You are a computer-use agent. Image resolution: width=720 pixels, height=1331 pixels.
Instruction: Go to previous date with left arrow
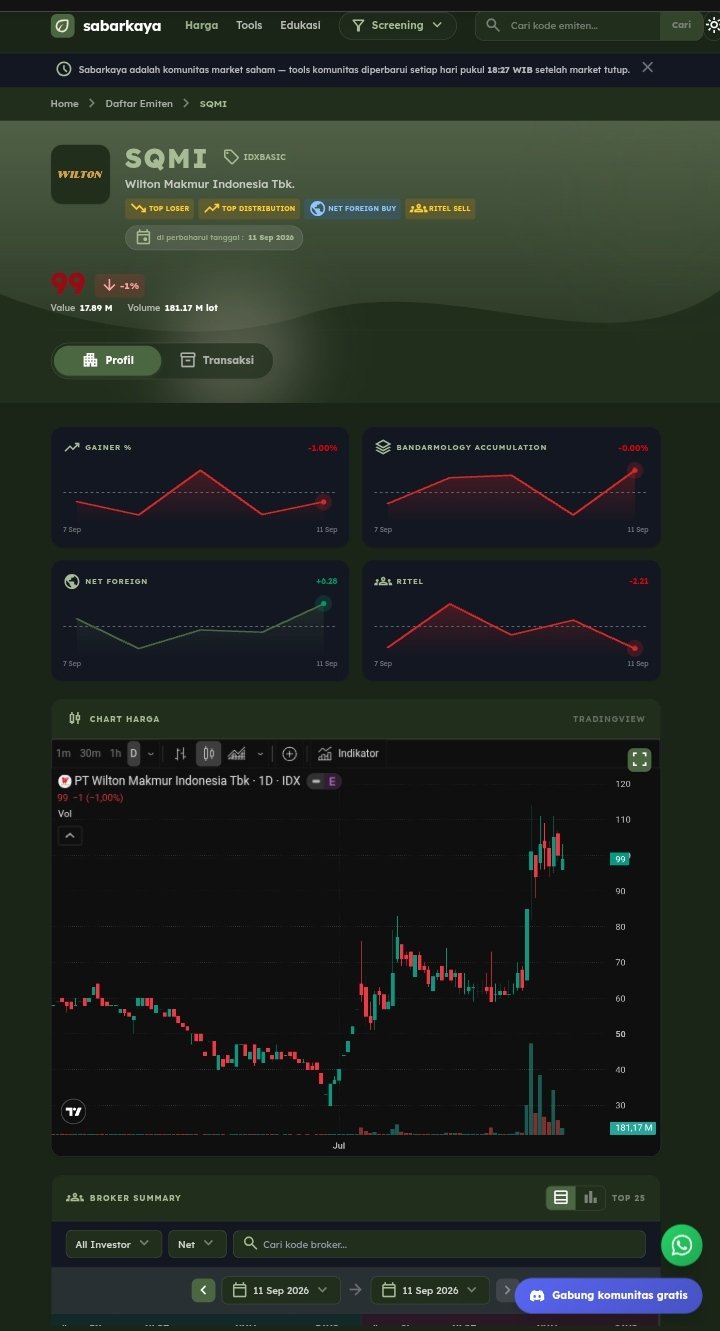[204, 1290]
